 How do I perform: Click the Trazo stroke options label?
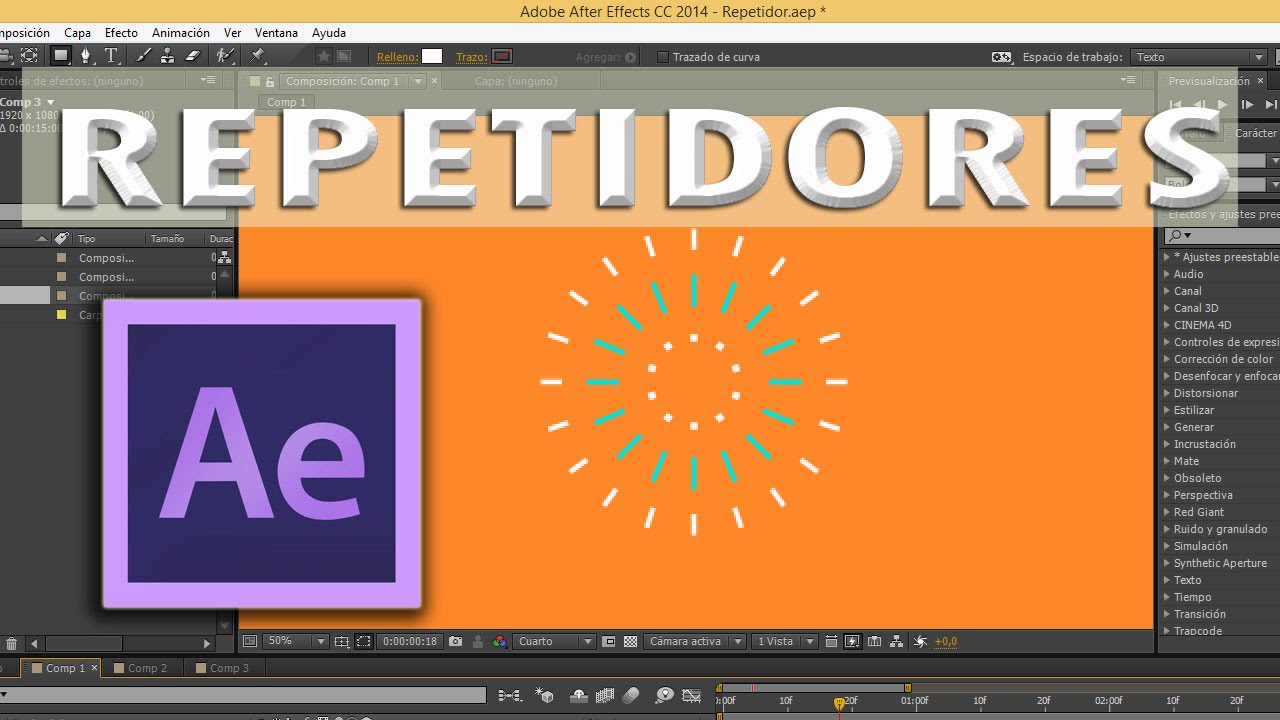click(x=471, y=57)
